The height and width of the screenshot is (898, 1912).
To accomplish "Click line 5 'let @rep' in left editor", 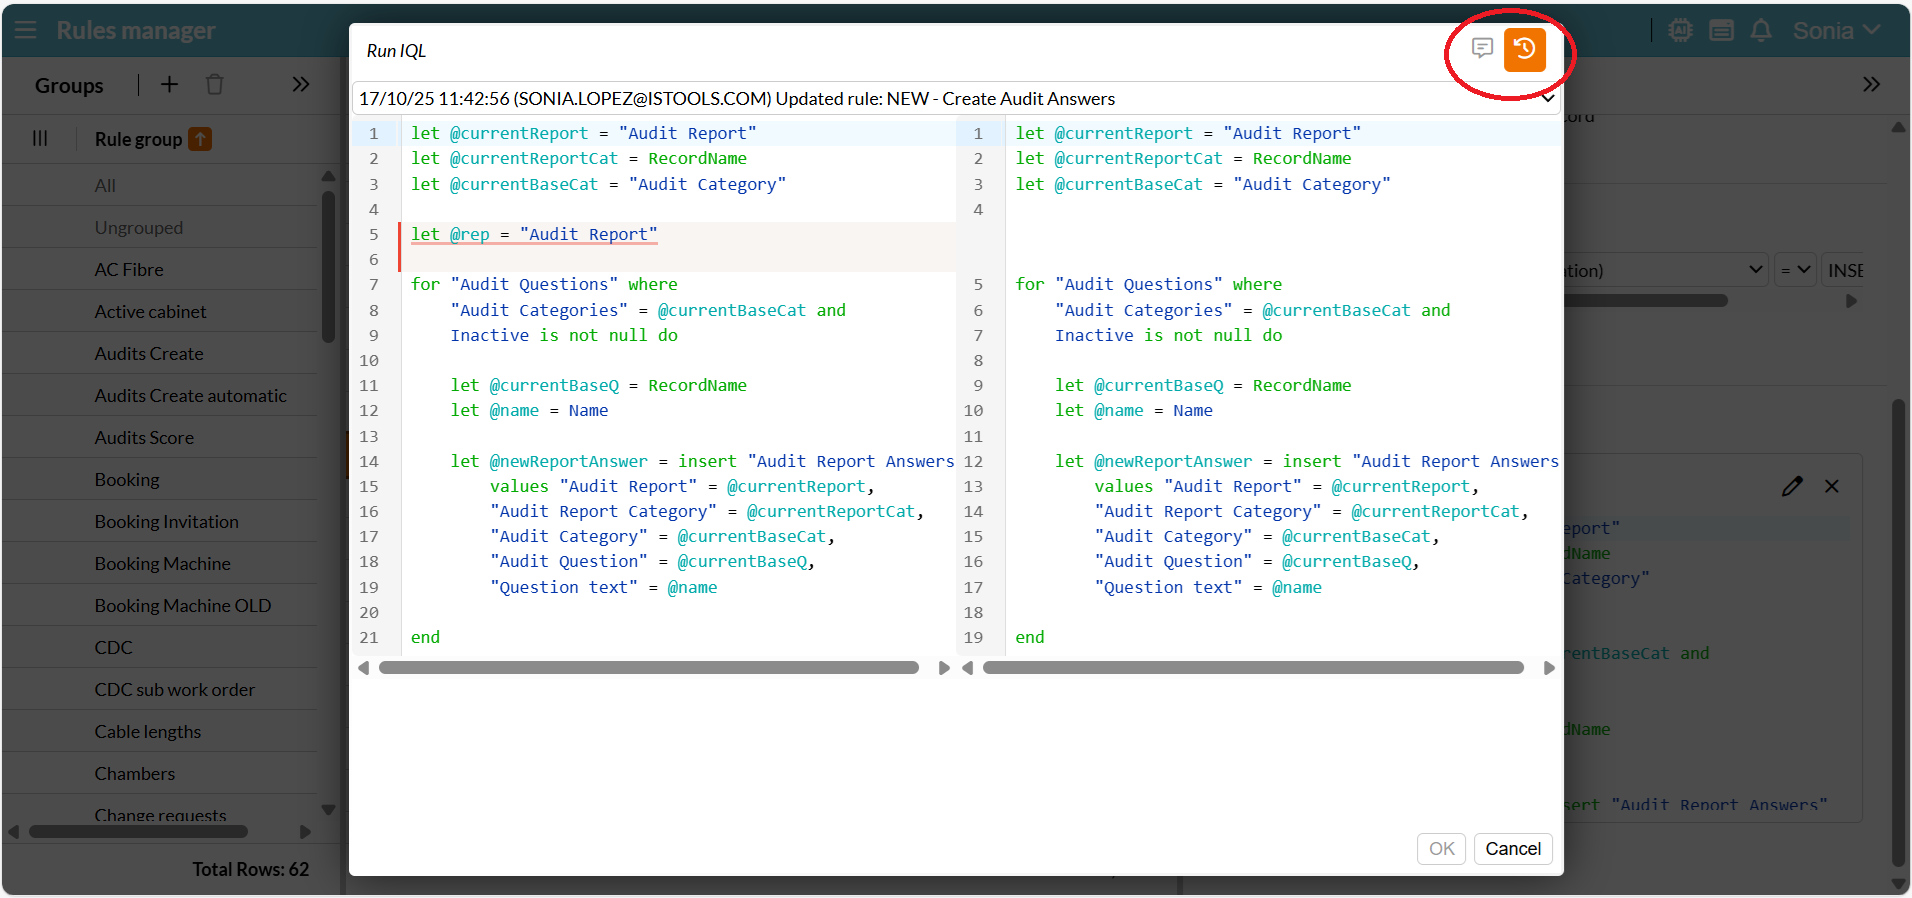I will 534,234.
